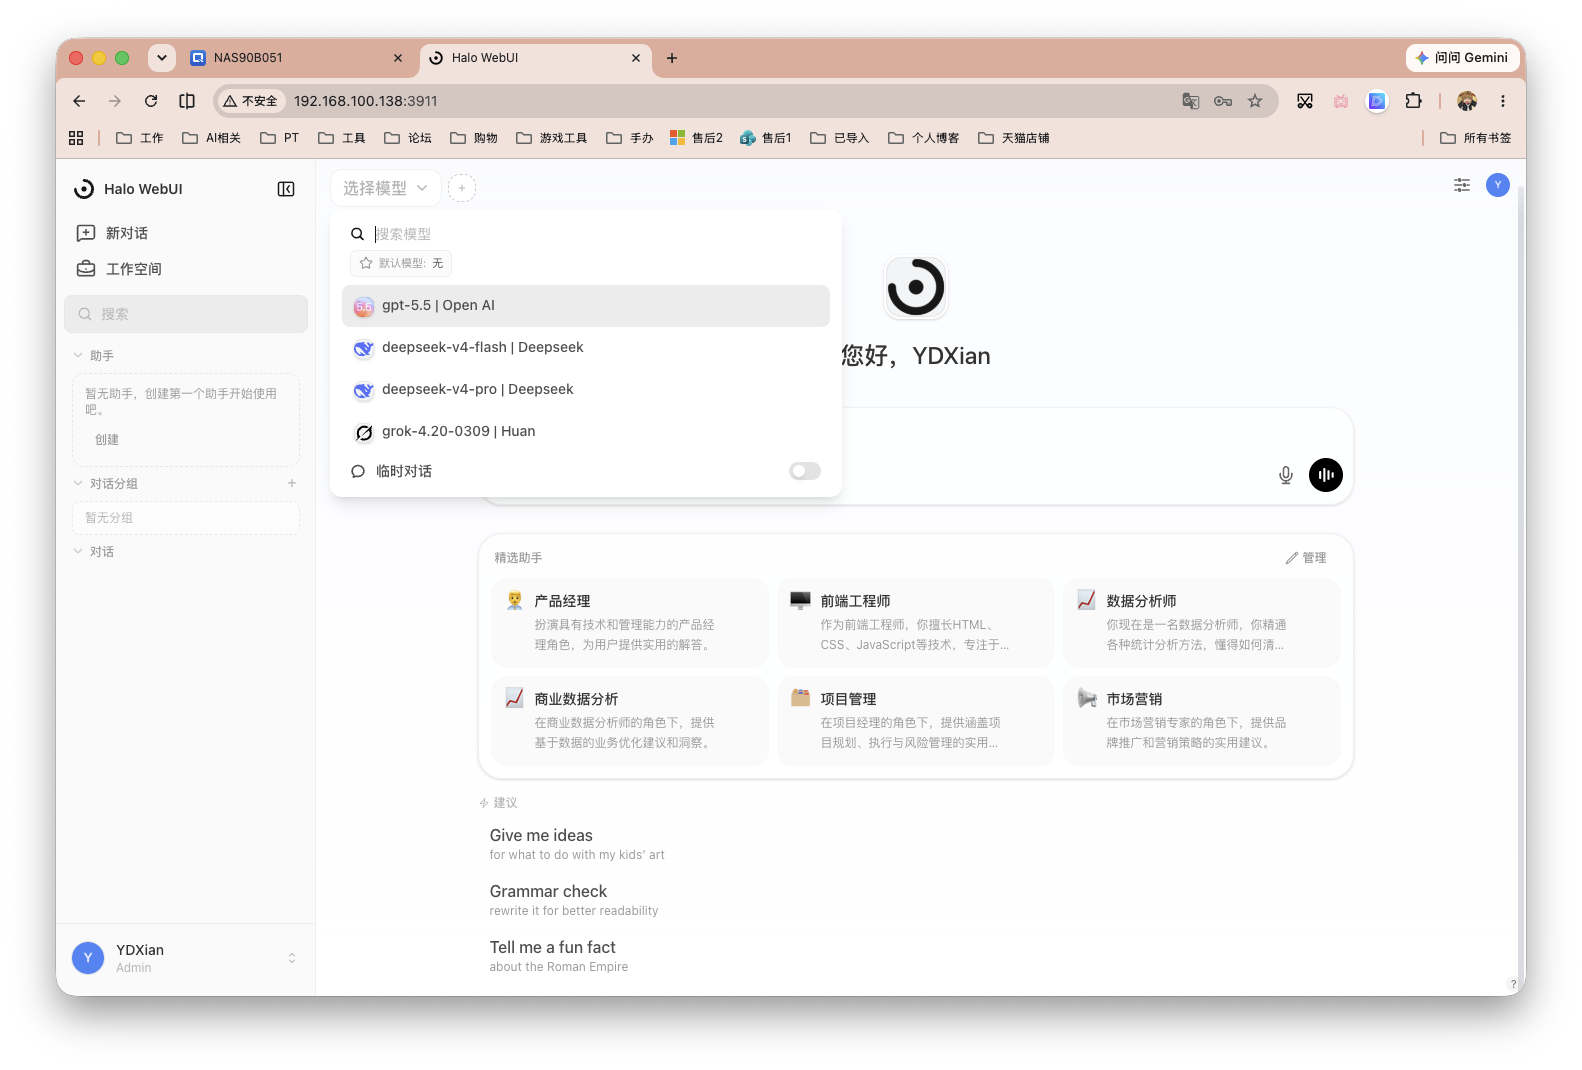Close the 选择模型 model dropdown

point(386,188)
